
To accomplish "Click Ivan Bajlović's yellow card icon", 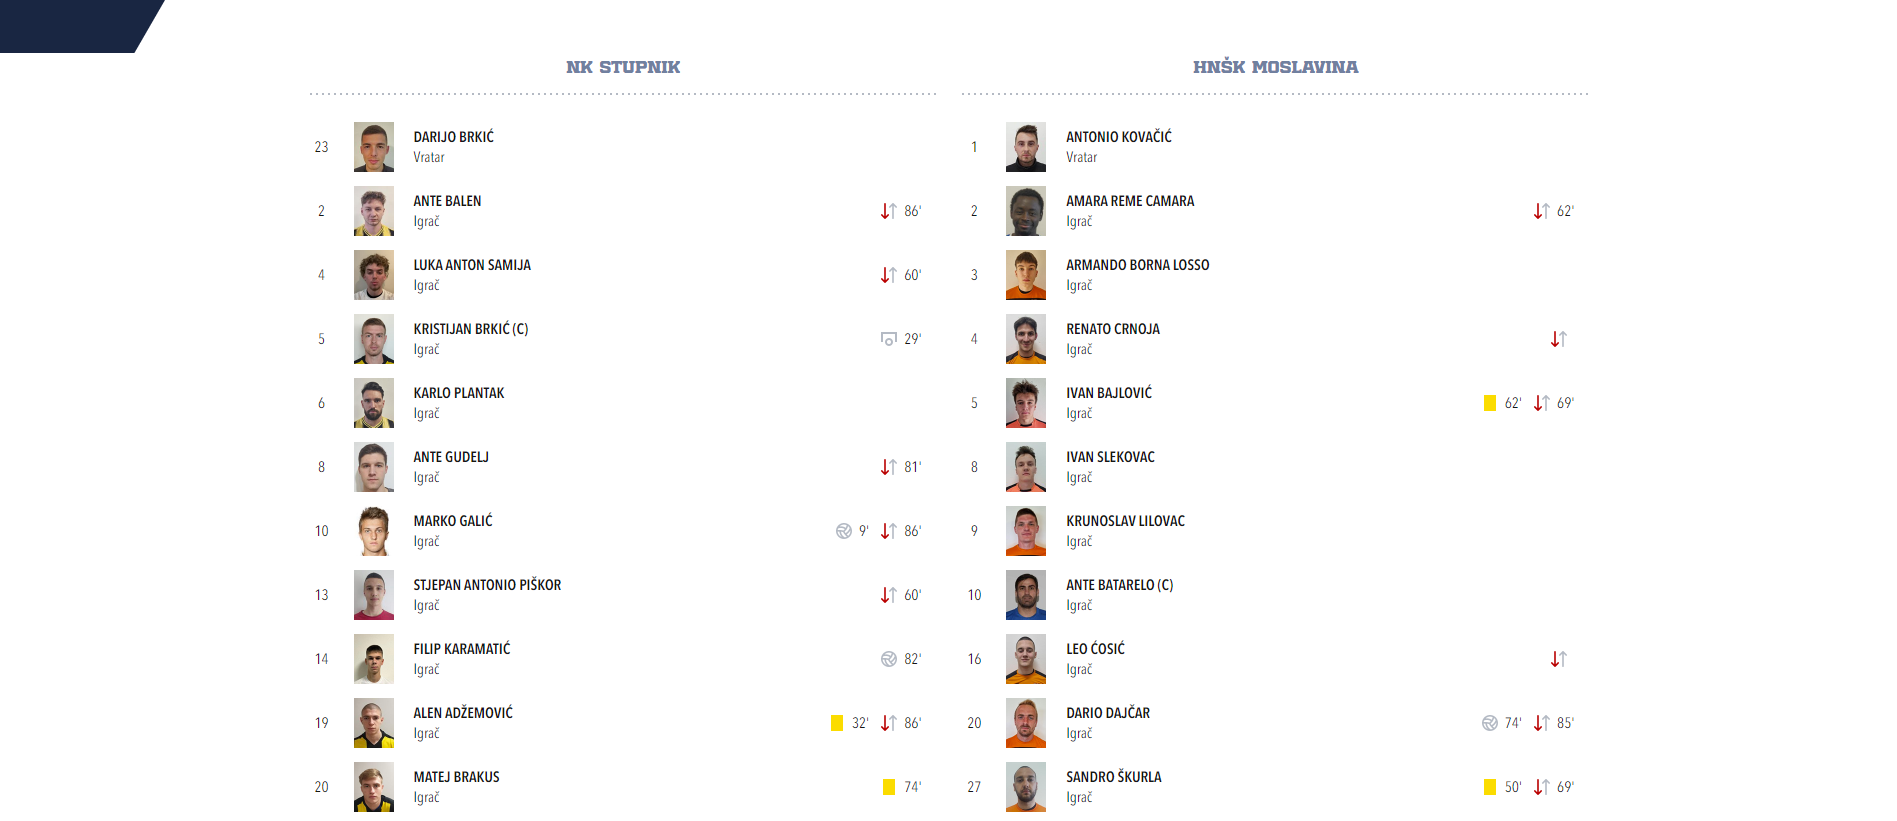I will pyautogui.click(x=1490, y=403).
